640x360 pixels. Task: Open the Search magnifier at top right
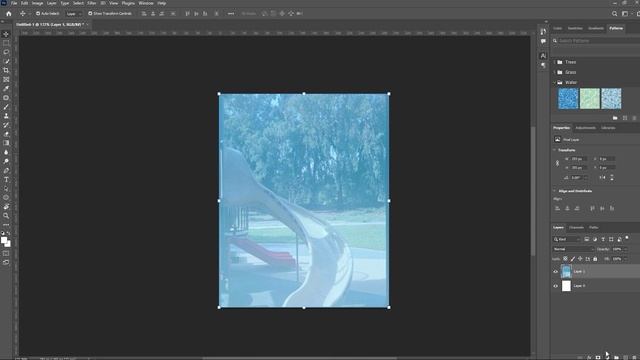[x=614, y=13]
